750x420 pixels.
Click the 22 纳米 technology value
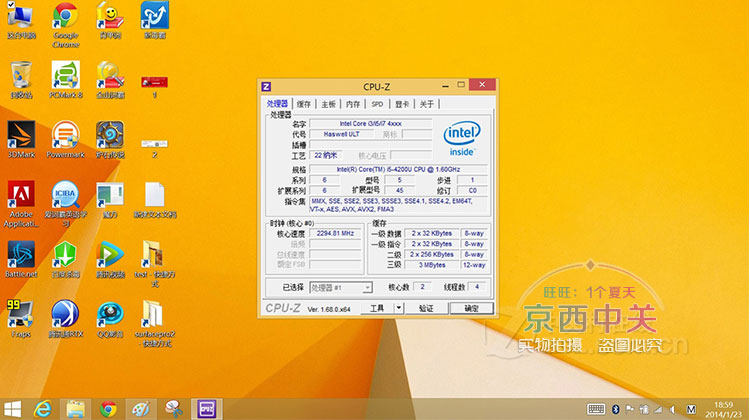326,155
